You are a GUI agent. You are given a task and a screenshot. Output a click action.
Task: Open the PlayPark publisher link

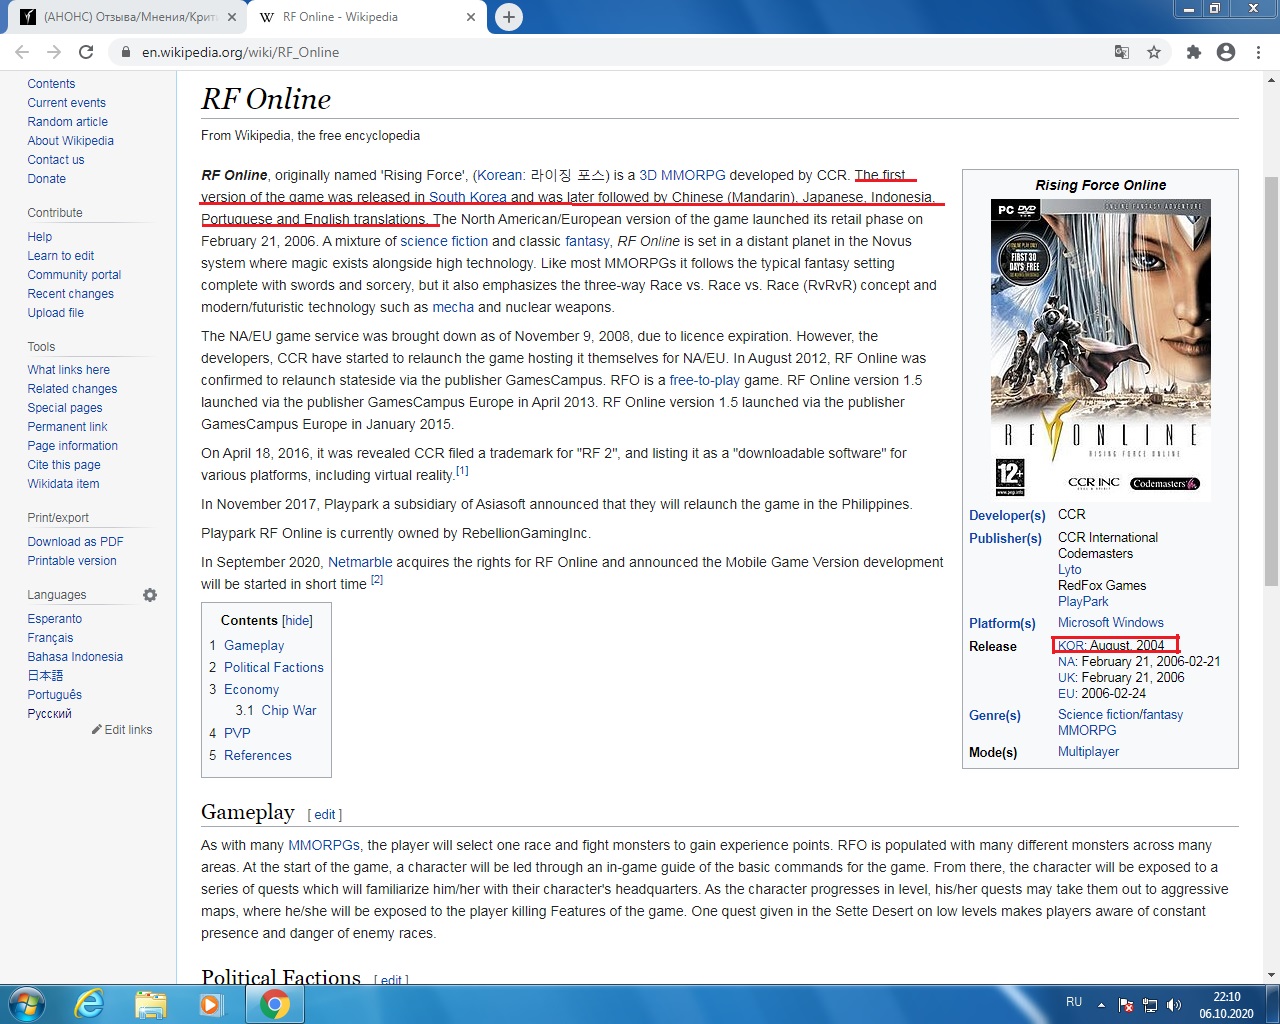tap(1083, 602)
